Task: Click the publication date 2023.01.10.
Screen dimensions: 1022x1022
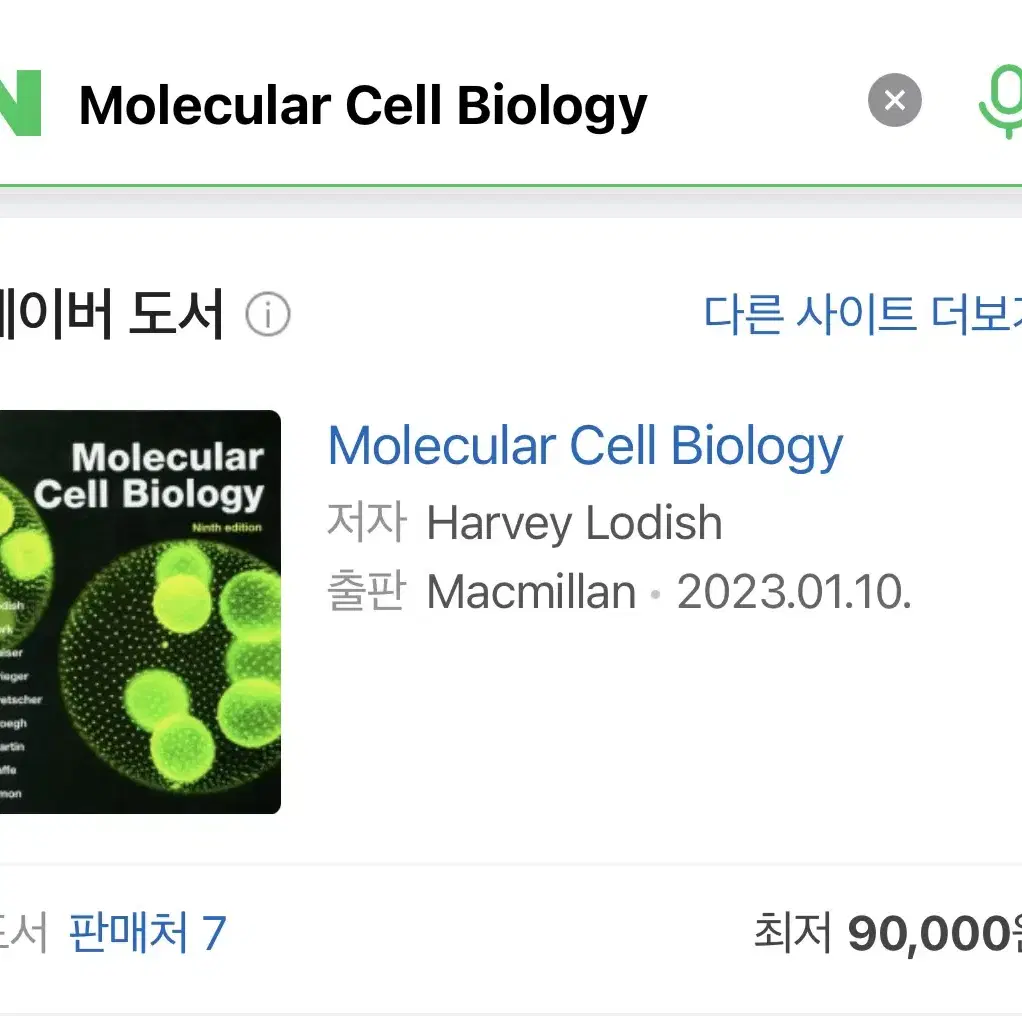Action: [794, 592]
